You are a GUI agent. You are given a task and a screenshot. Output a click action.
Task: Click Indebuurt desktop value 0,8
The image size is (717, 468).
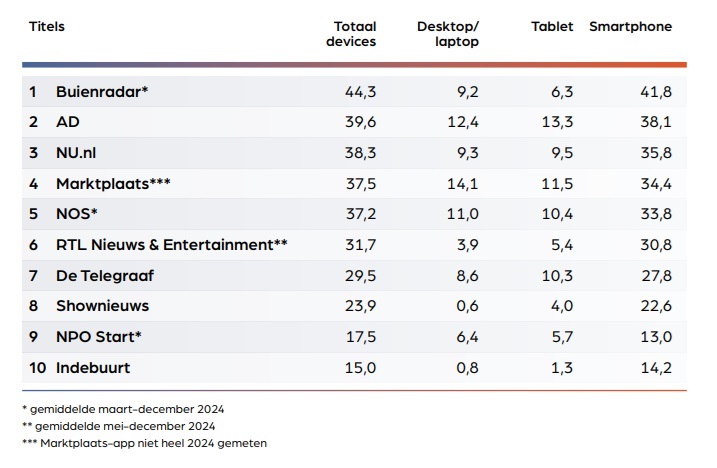coord(467,368)
